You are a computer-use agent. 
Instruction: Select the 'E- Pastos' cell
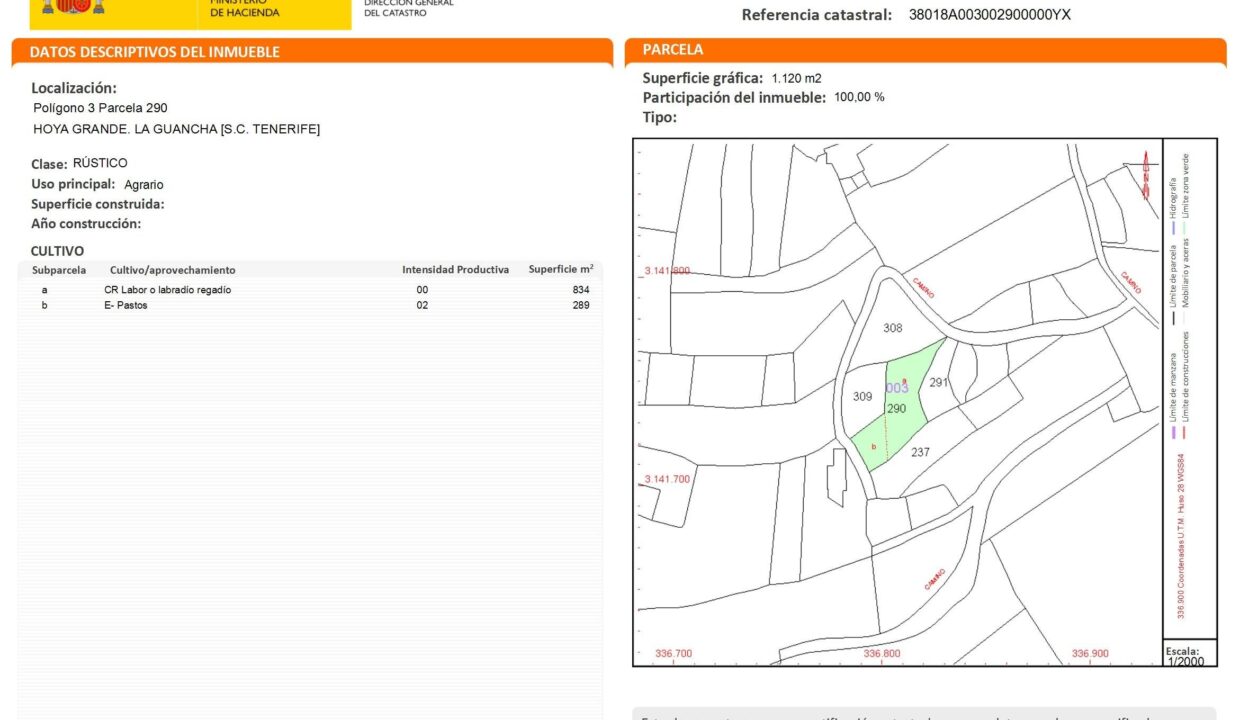125,305
